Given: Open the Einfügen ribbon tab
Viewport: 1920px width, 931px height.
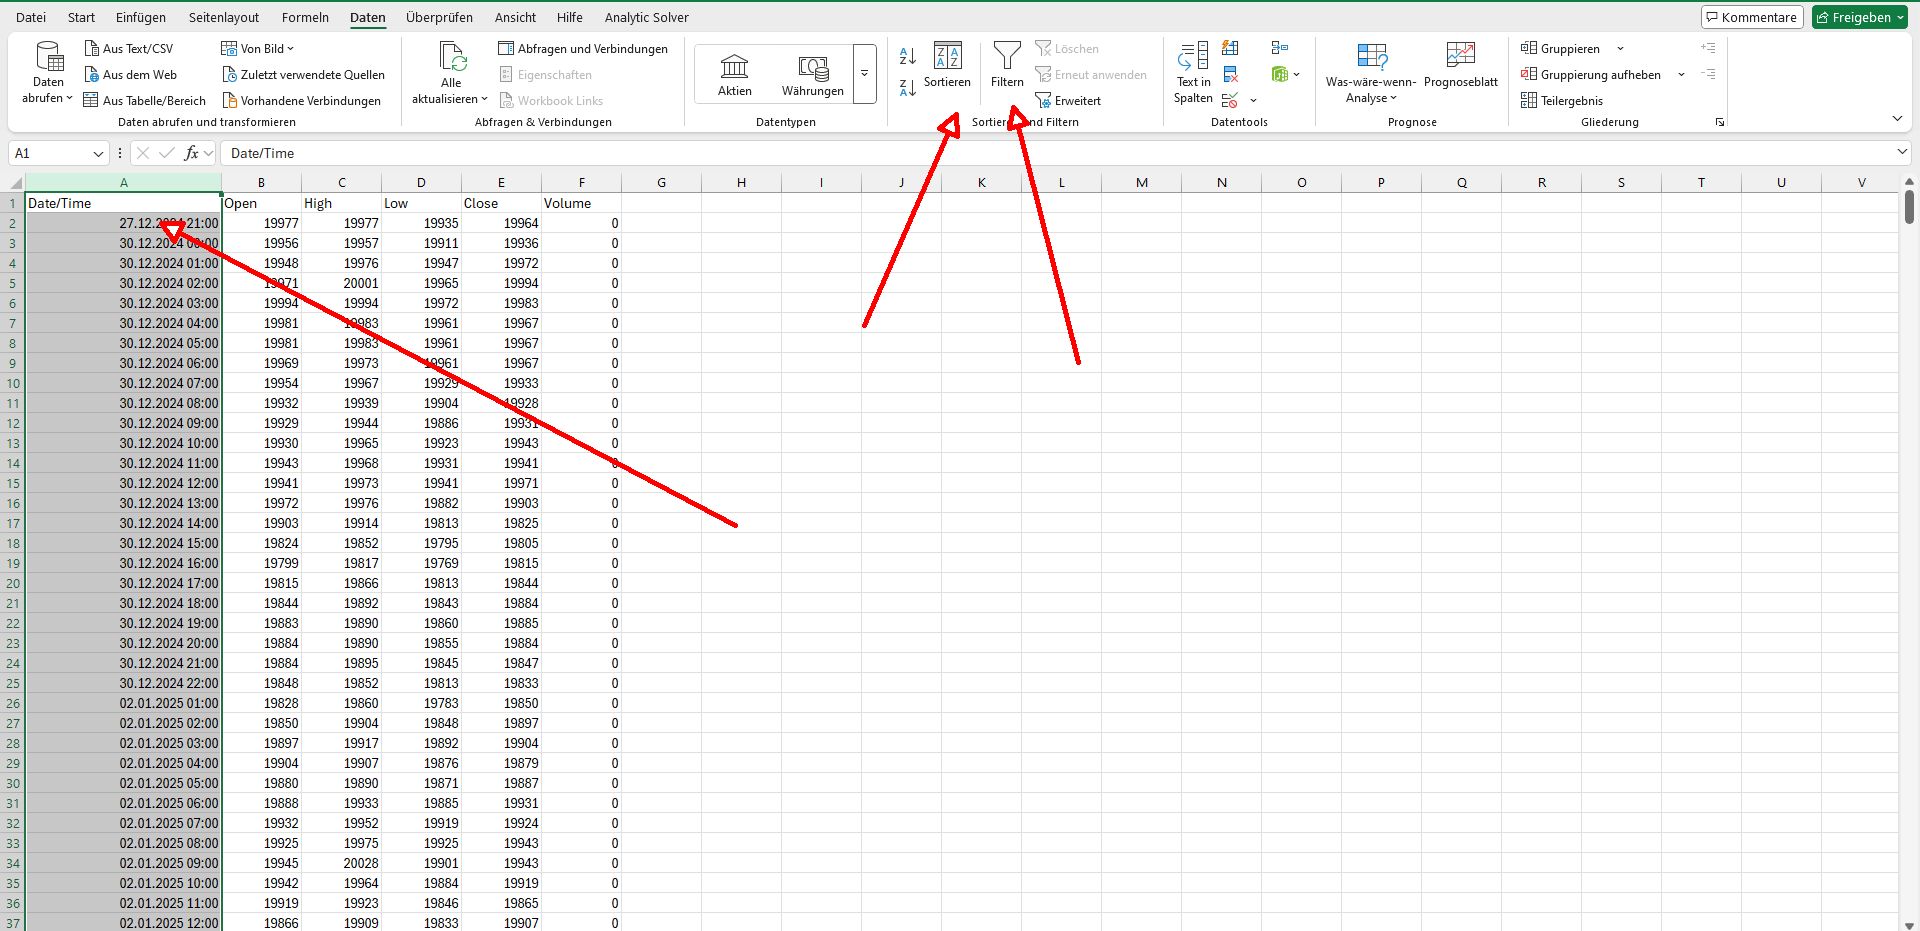Looking at the screenshot, I should pos(141,17).
